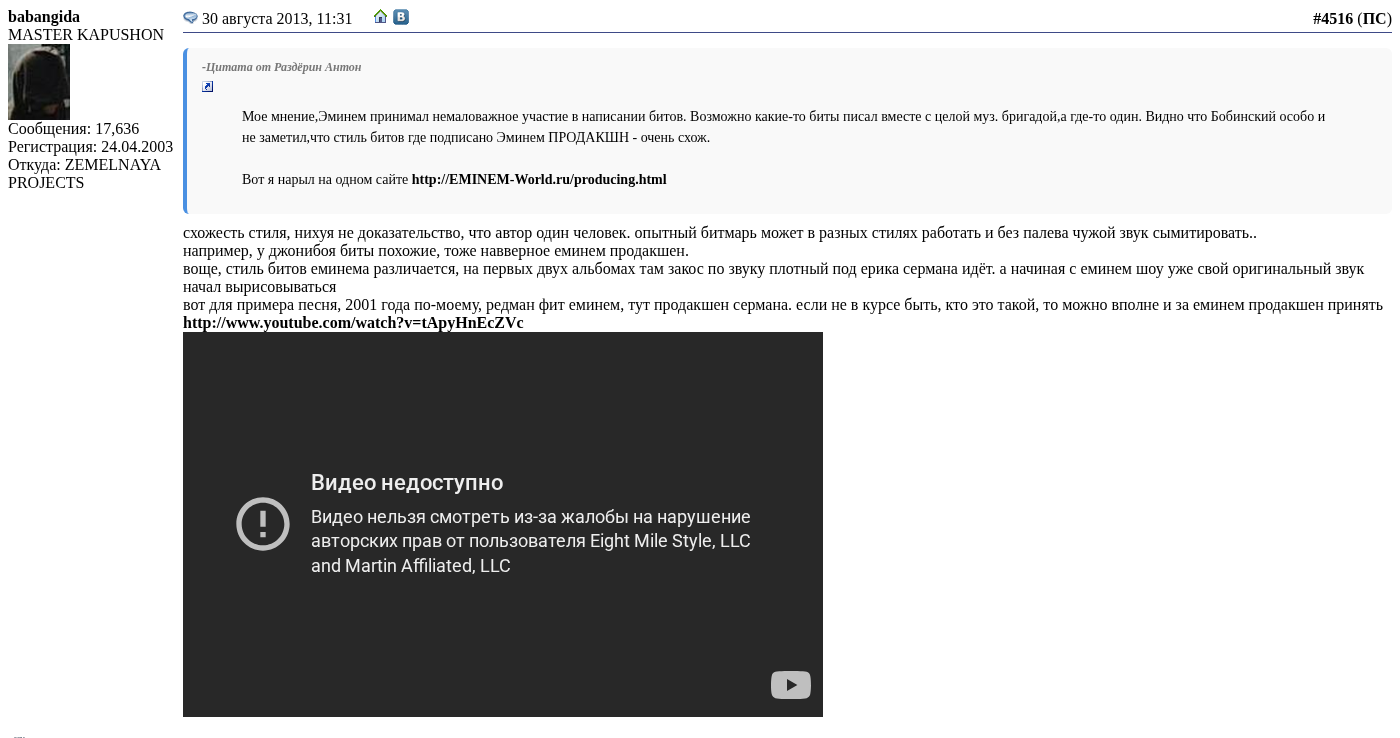The width and height of the screenshot is (1400, 738).
Task: Open babangida's avatar image
Action: point(39,82)
